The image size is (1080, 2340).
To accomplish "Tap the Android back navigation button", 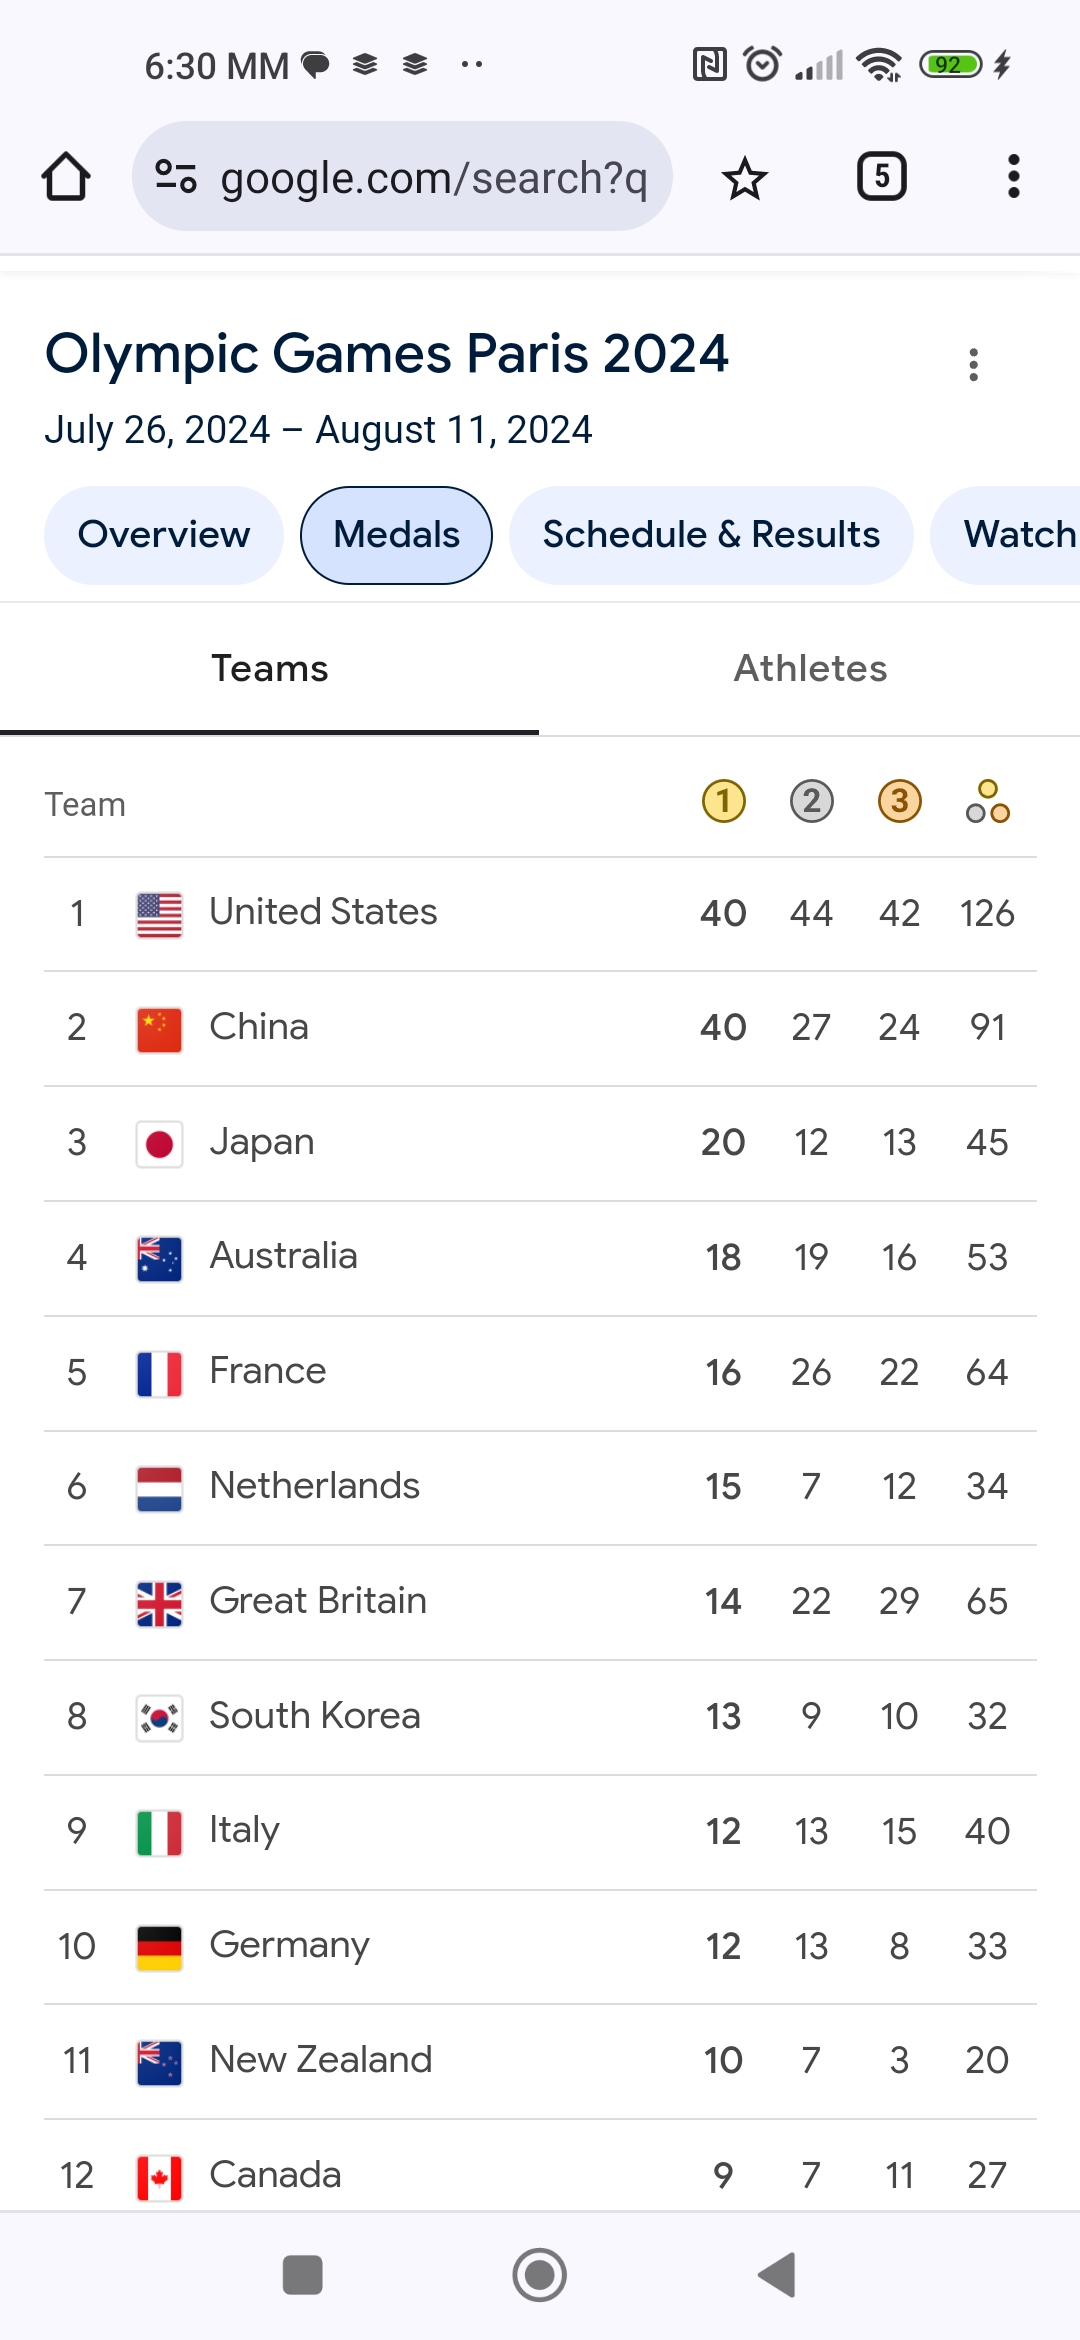I will click(777, 2275).
